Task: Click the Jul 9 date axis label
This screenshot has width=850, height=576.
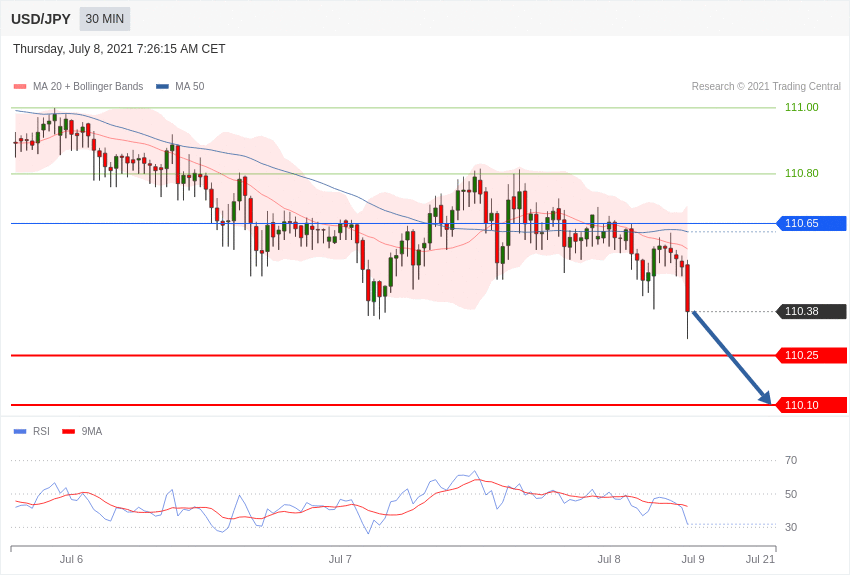Action: (693, 559)
